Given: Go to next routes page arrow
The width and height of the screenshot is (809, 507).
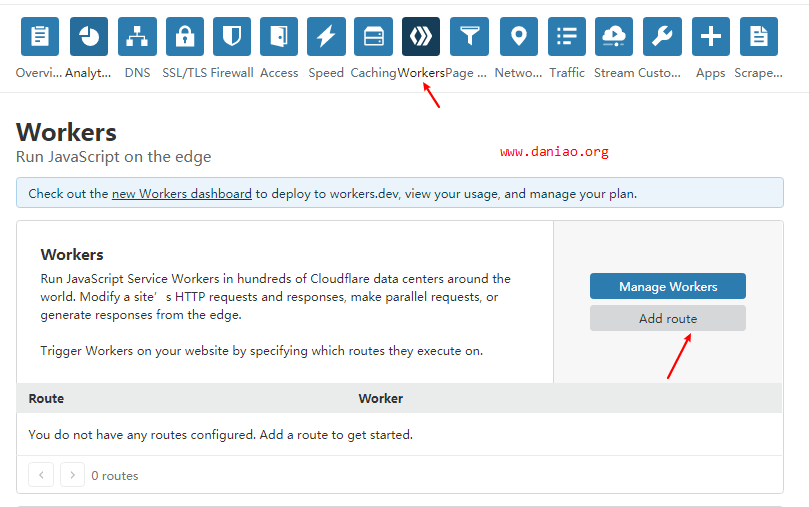Looking at the screenshot, I should (x=72, y=475).
